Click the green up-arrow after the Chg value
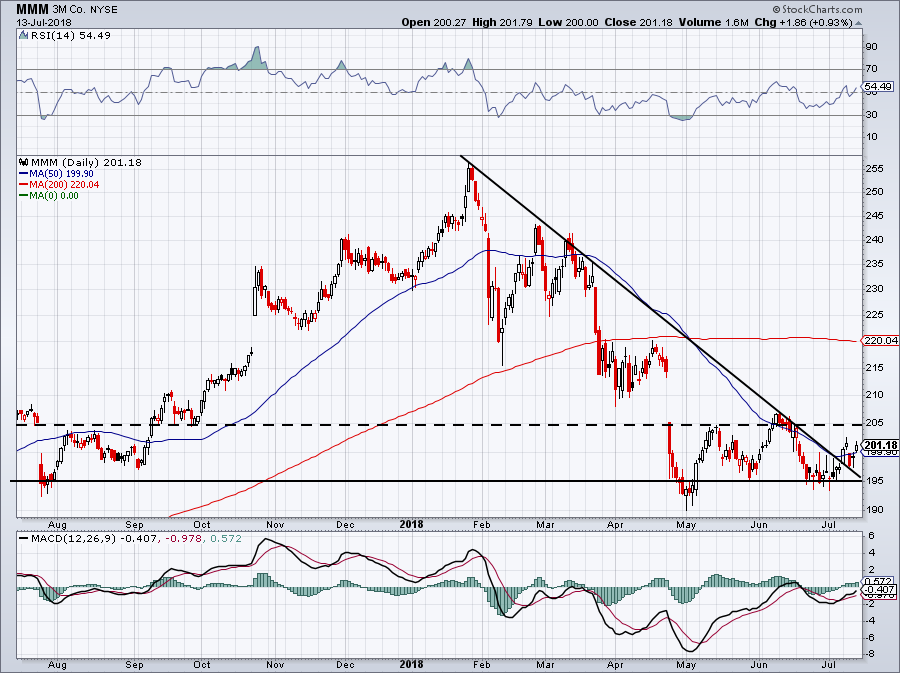900x673 pixels. pyautogui.click(x=859, y=24)
